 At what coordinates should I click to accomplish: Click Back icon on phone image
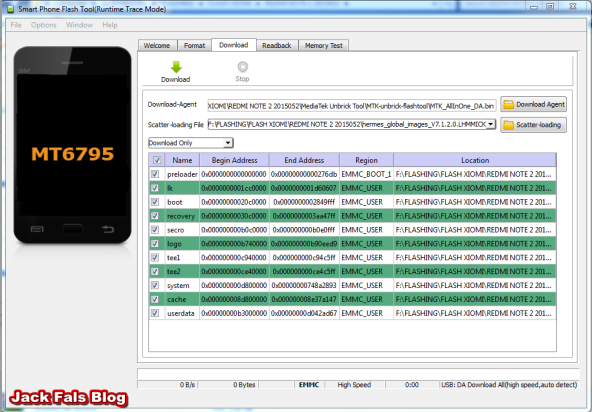(108, 229)
